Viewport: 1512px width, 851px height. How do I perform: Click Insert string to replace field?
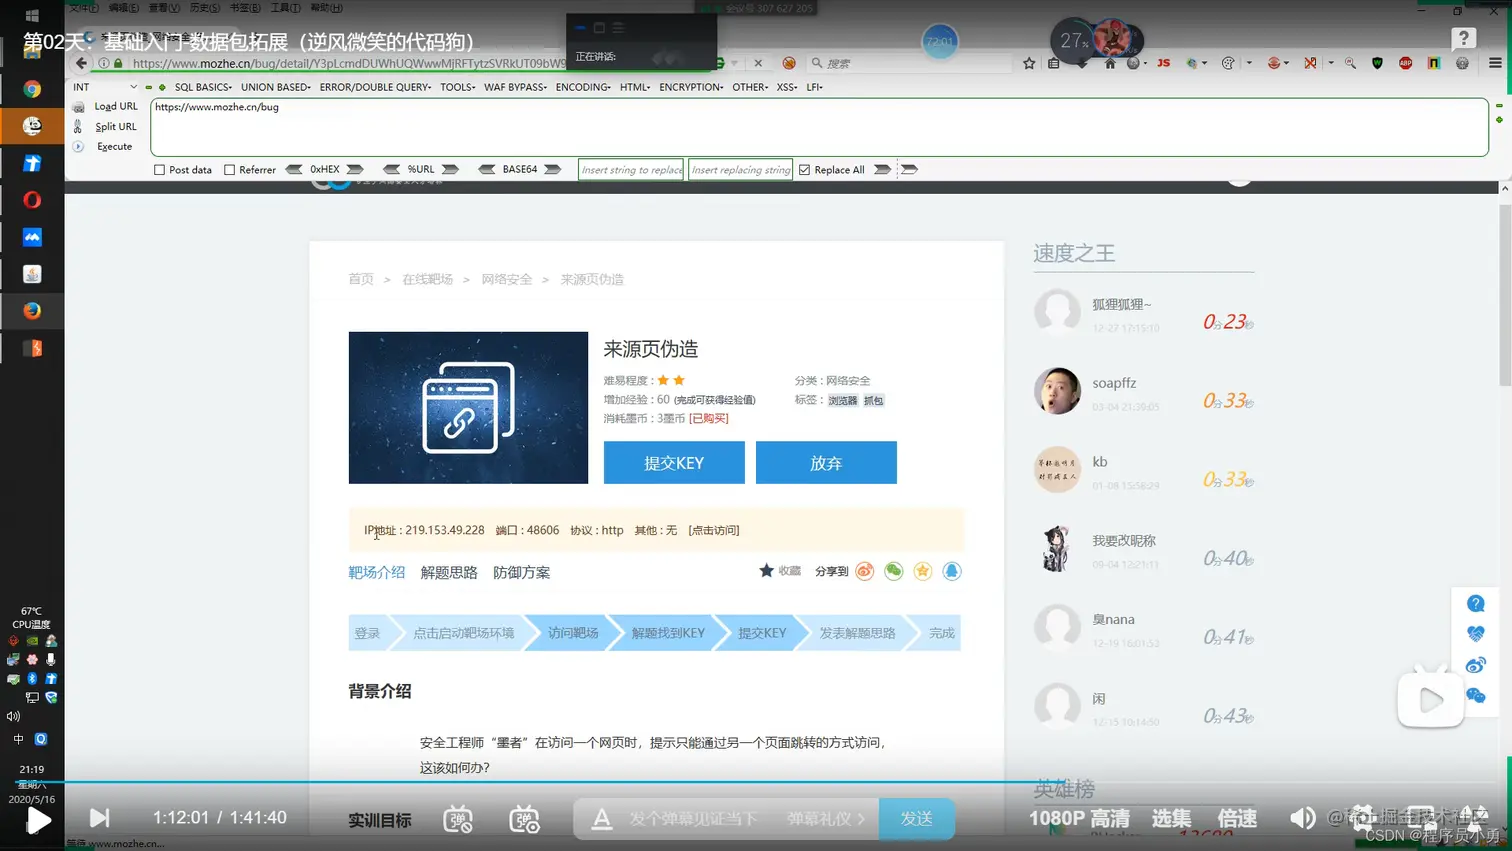point(631,170)
